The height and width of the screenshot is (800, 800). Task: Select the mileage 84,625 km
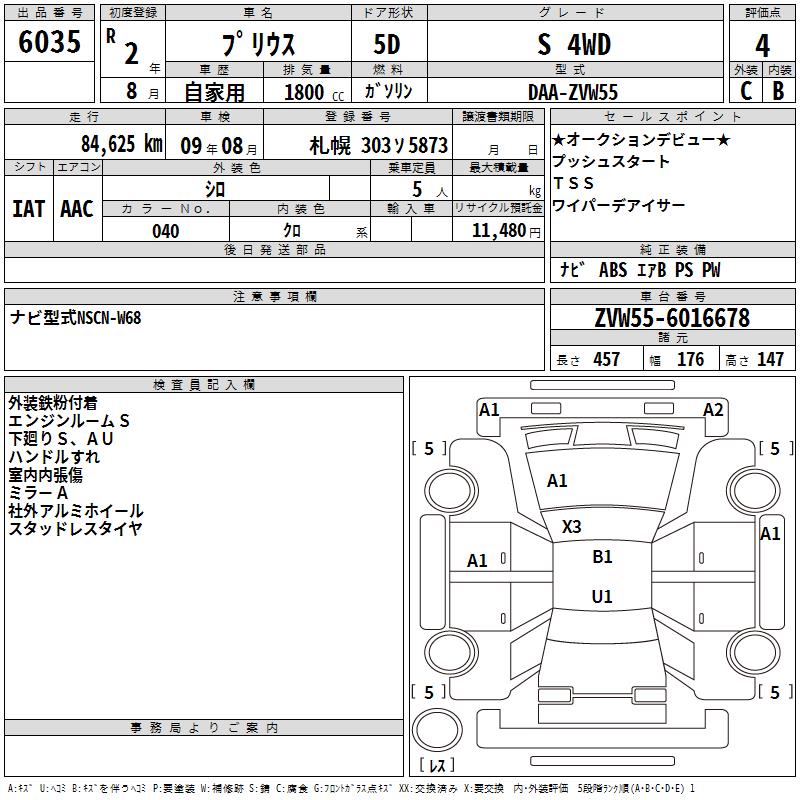tap(122, 144)
